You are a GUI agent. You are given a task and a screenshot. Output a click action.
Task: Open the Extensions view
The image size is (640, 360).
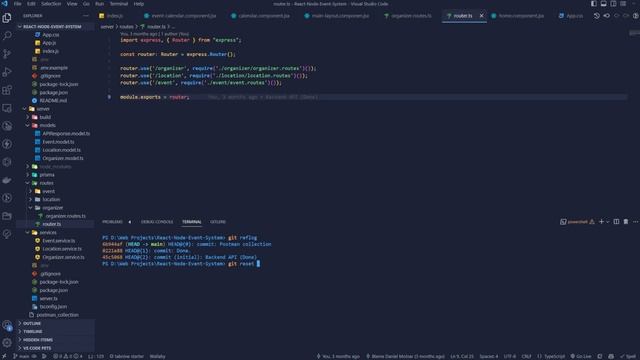tap(7, 90)
